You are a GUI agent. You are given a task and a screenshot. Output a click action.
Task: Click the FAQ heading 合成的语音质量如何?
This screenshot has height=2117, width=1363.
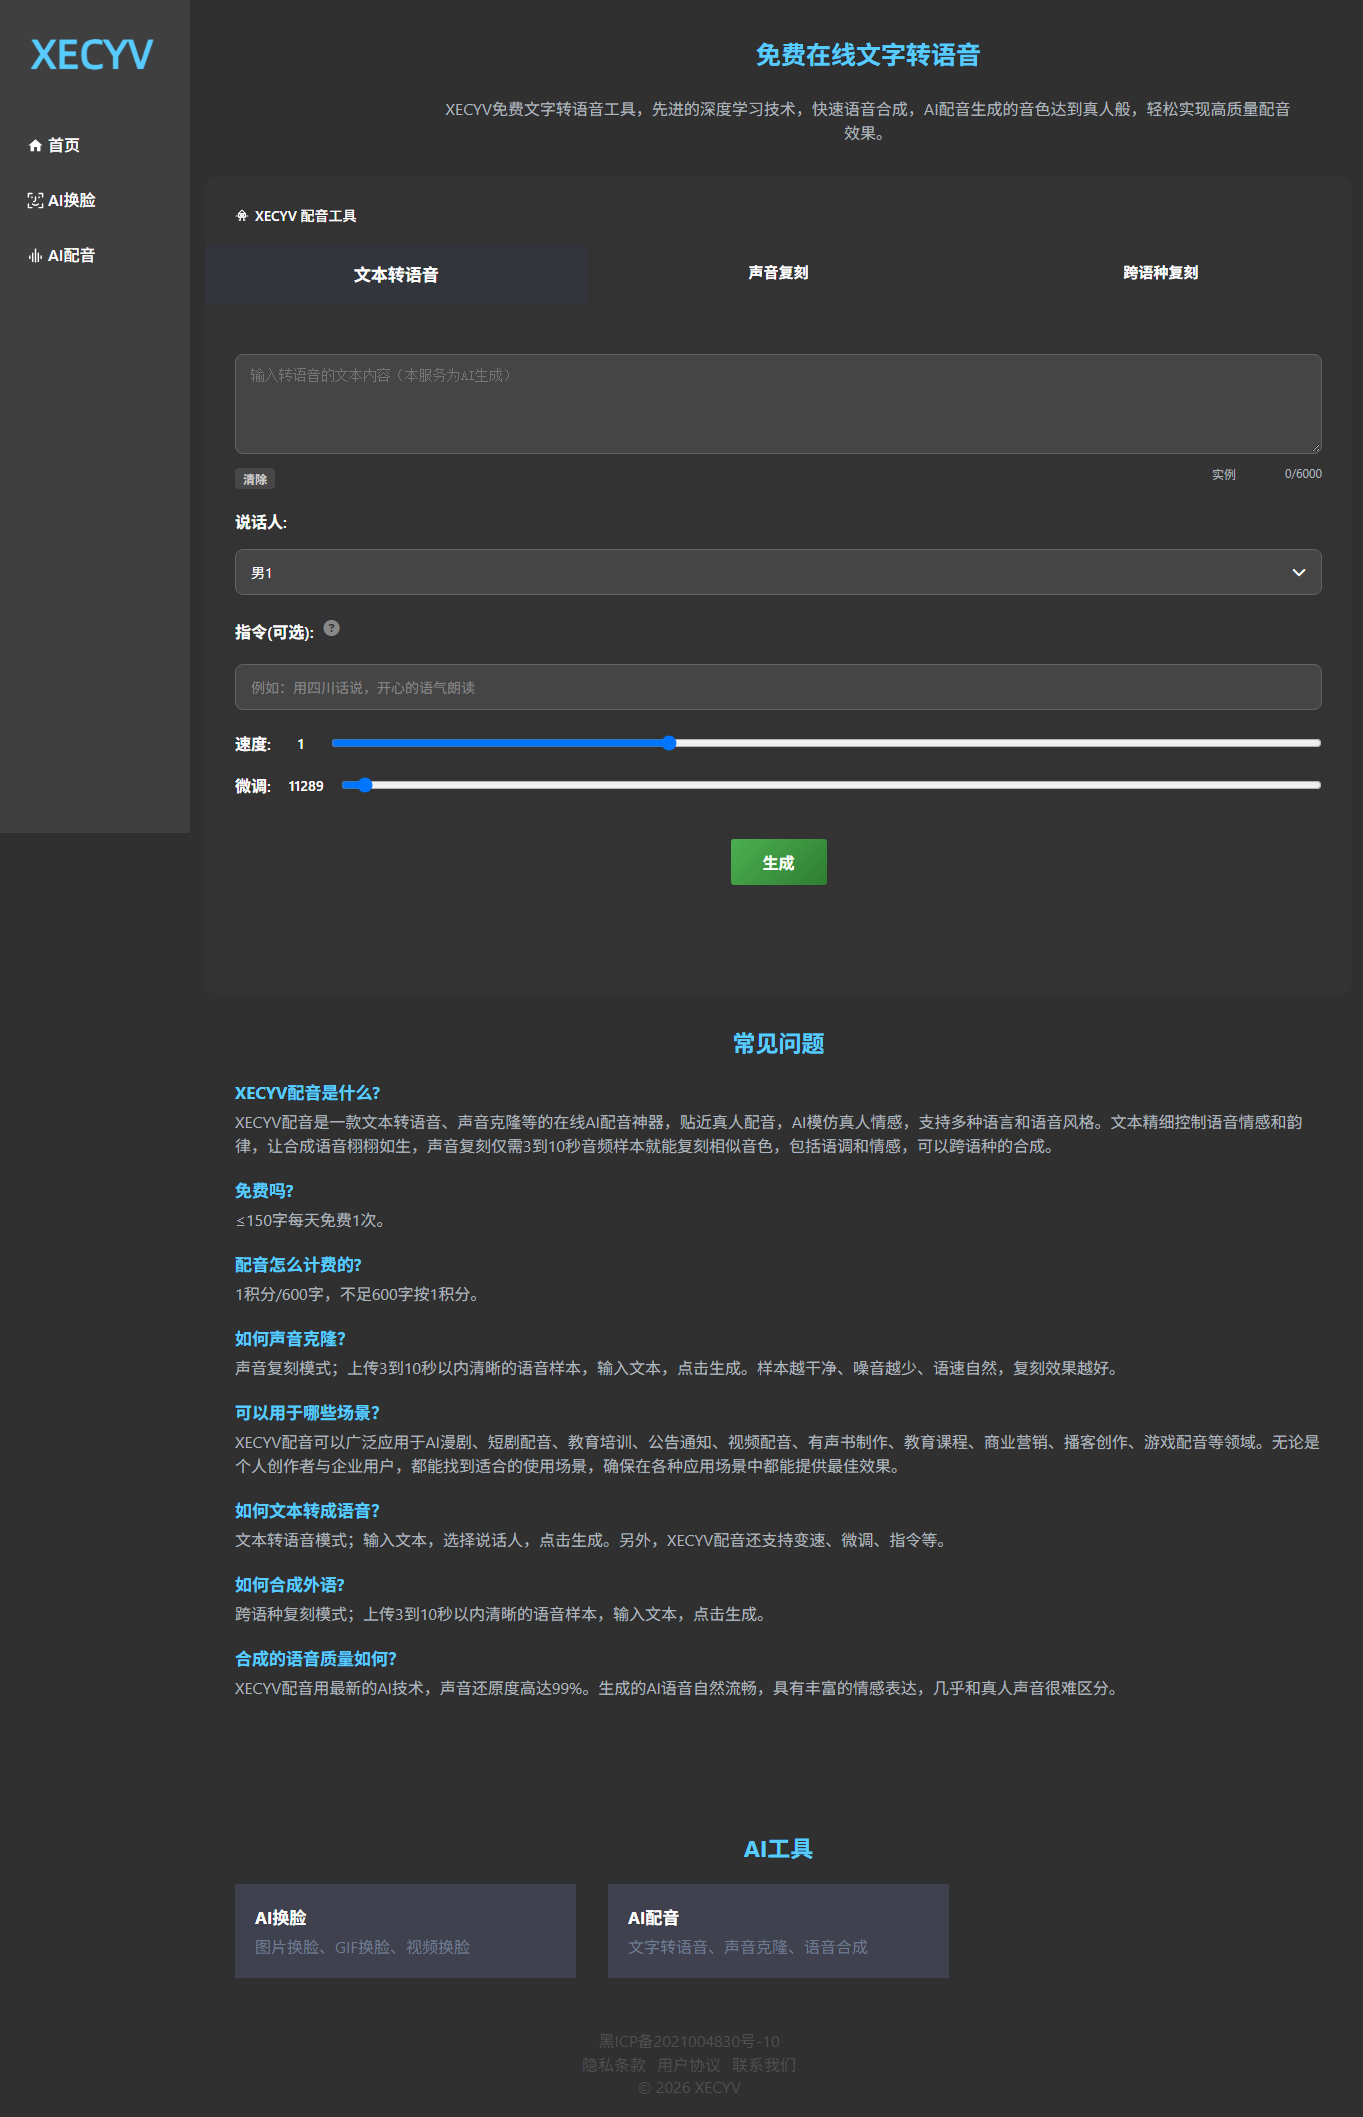pyautogui.click(x=316, y=1659)
